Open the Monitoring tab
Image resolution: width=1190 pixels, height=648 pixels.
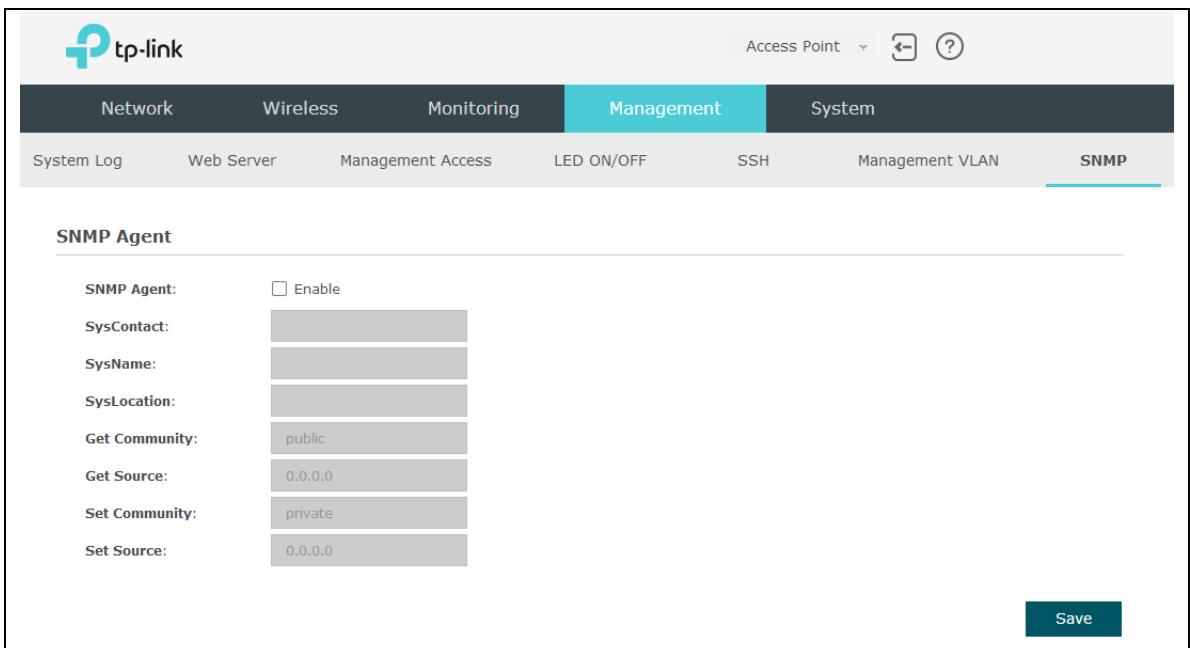474,109
